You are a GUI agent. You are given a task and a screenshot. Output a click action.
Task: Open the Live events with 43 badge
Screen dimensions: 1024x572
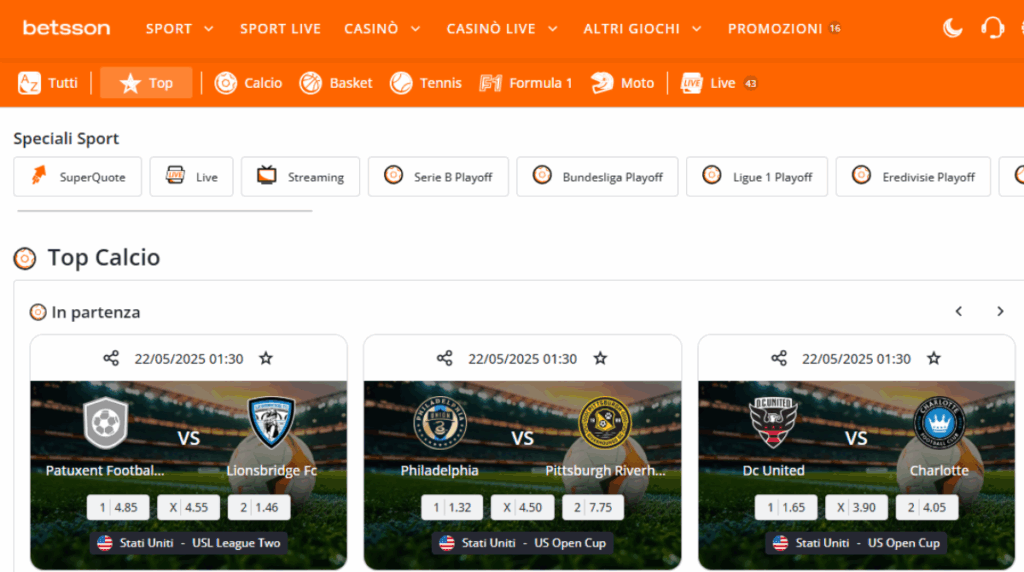[718, 83]
